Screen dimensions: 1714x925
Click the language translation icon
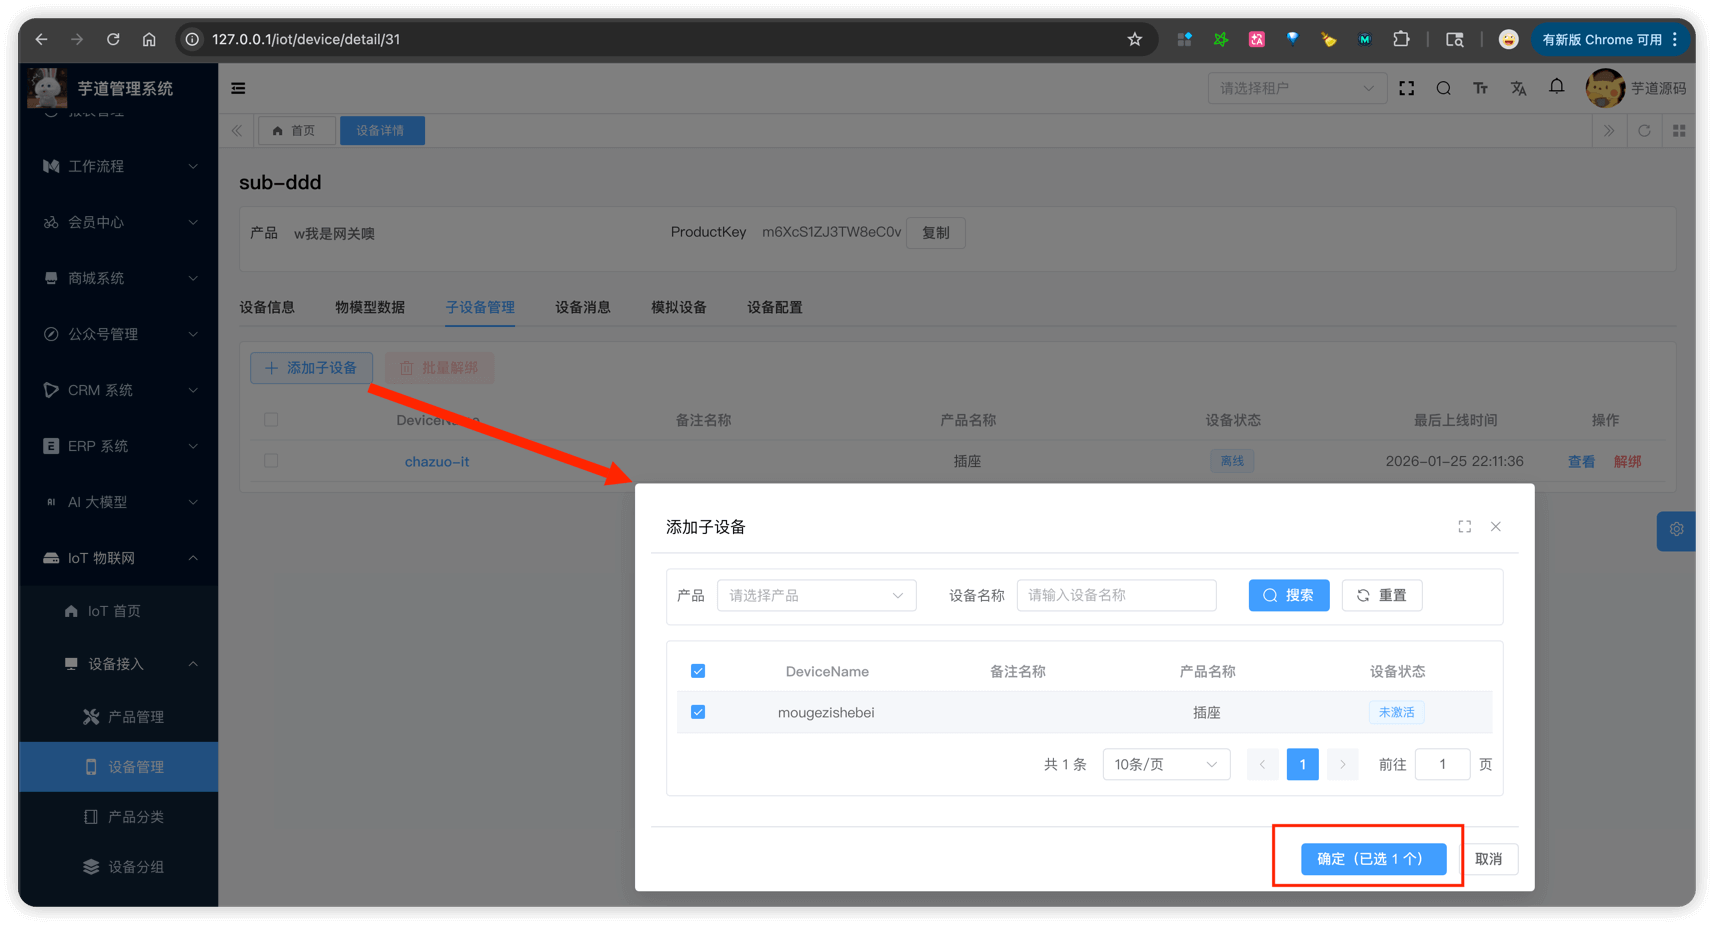(1518, 88)
